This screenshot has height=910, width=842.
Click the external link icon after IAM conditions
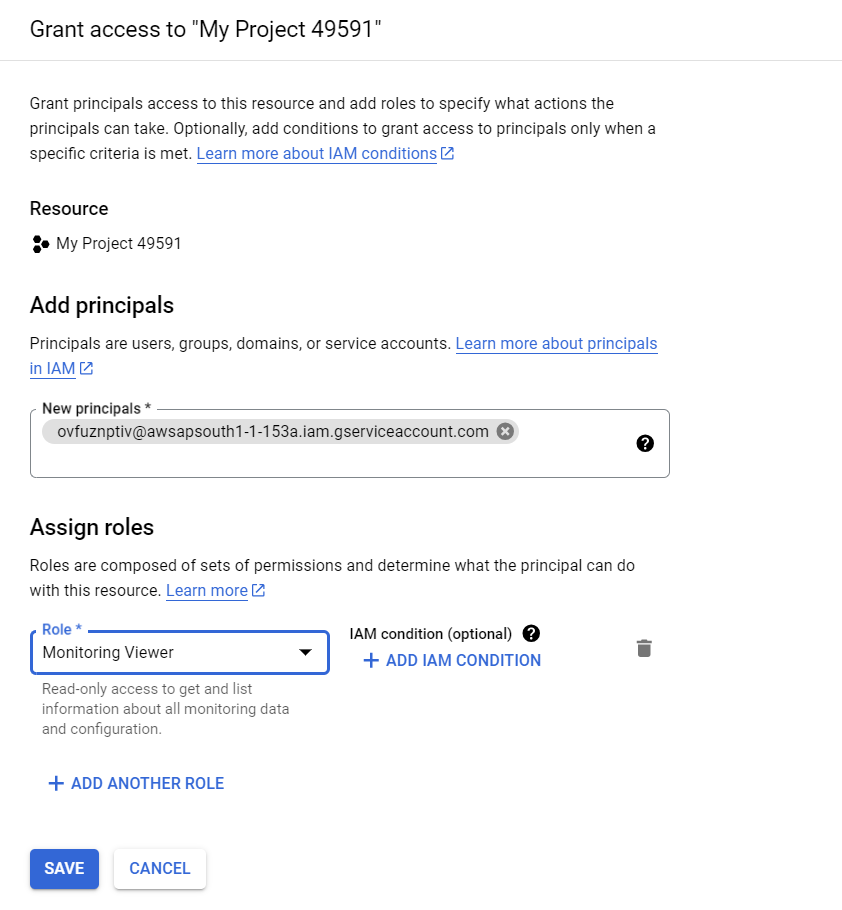[447, 153]
